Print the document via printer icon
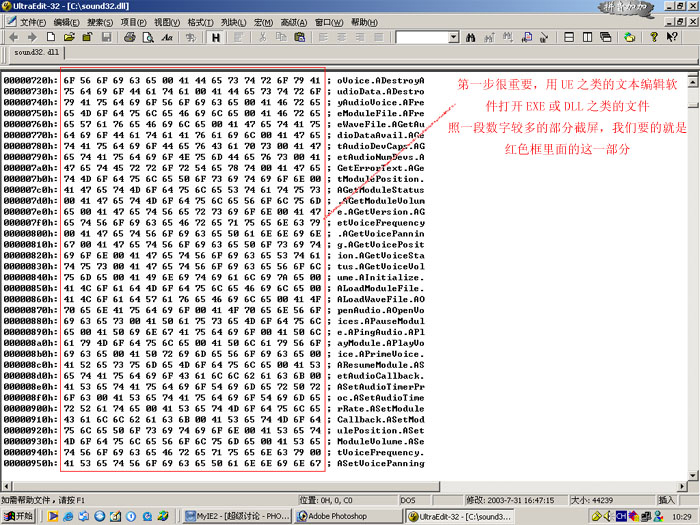The height and width of the screenshot is (525, 700). (x=130, y=38)
